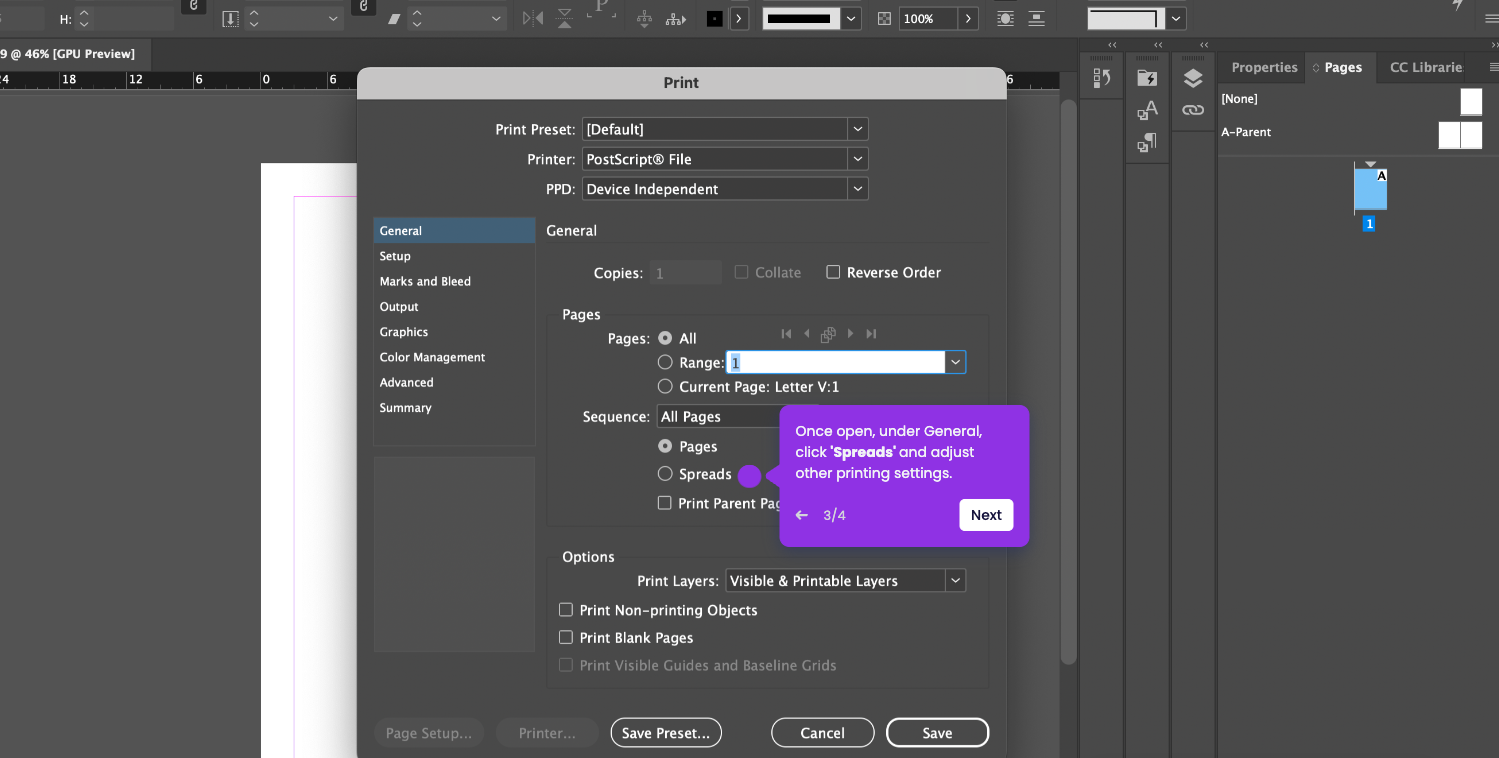Expand the Range field dropdown arrow
1499x758 pixels.
pos(956,362)
